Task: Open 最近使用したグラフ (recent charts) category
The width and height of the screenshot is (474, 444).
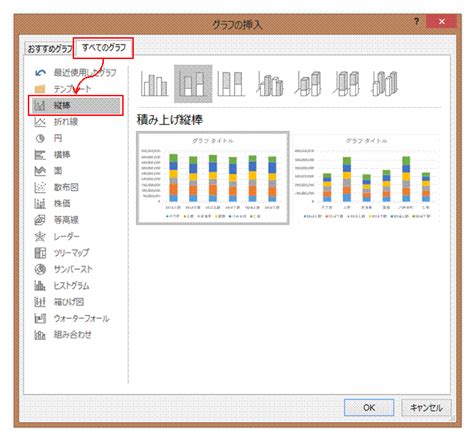Action: pyautogui.click(x=76, y=72)
